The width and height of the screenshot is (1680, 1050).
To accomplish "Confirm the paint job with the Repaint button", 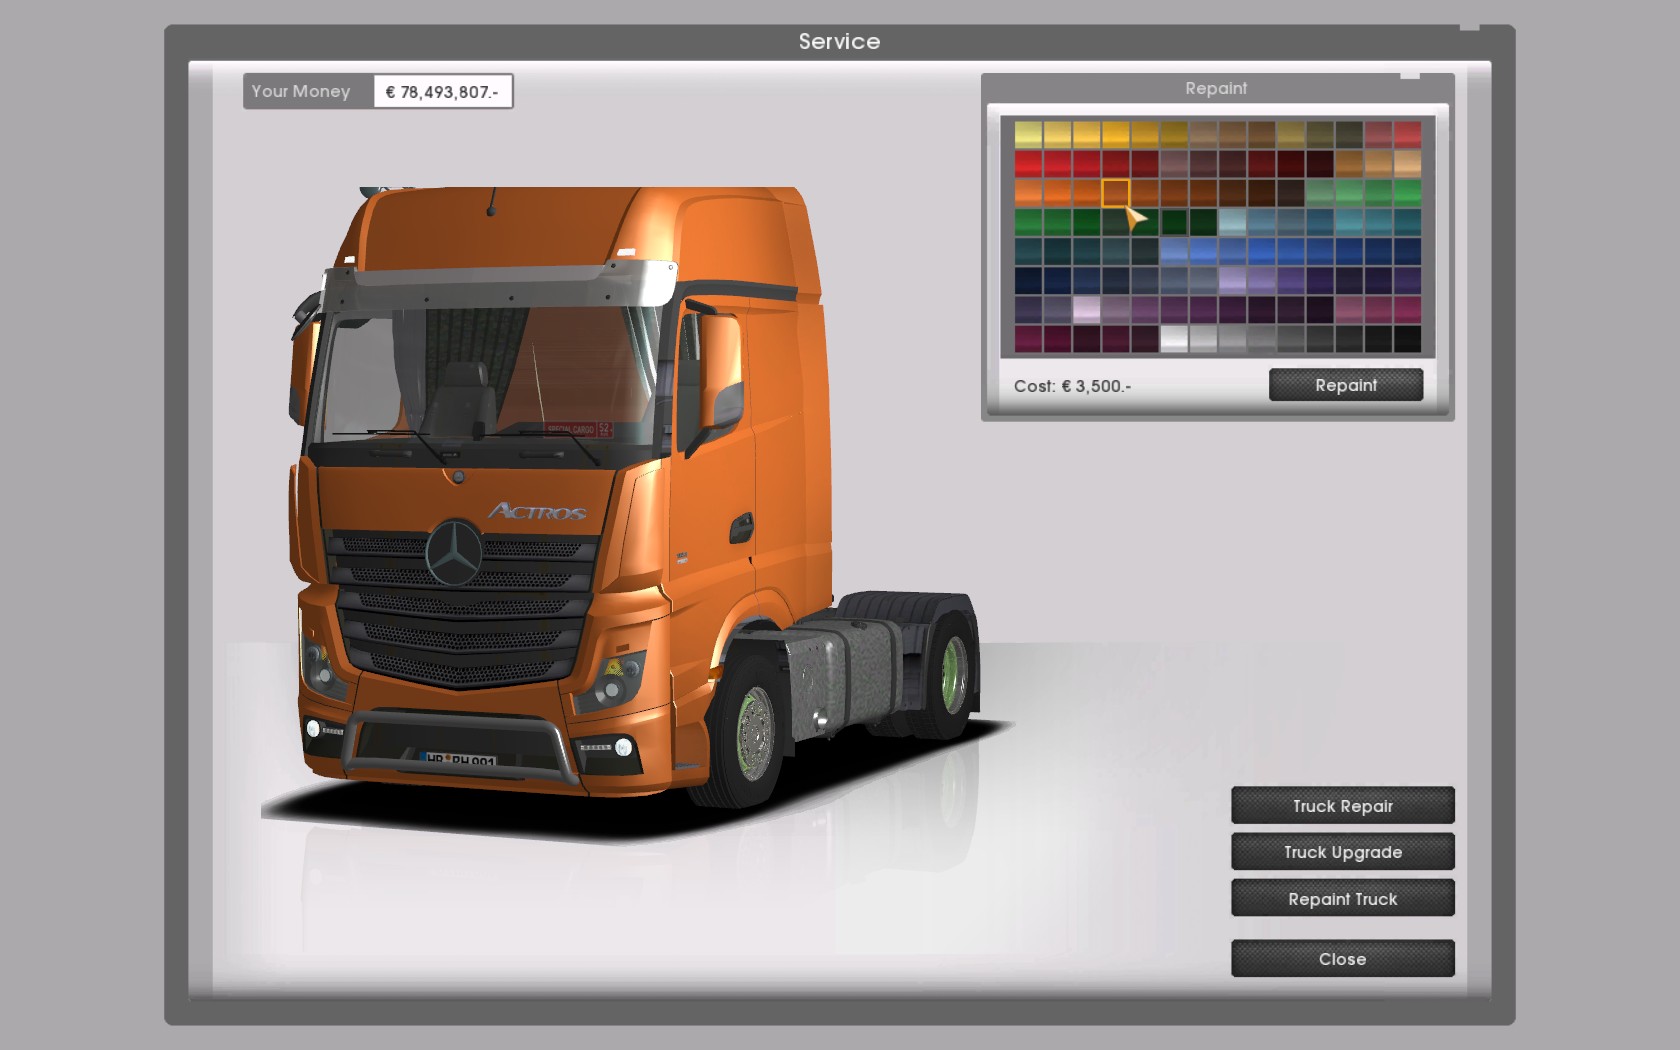I will pyautogui.click(x=1346, y=385).
